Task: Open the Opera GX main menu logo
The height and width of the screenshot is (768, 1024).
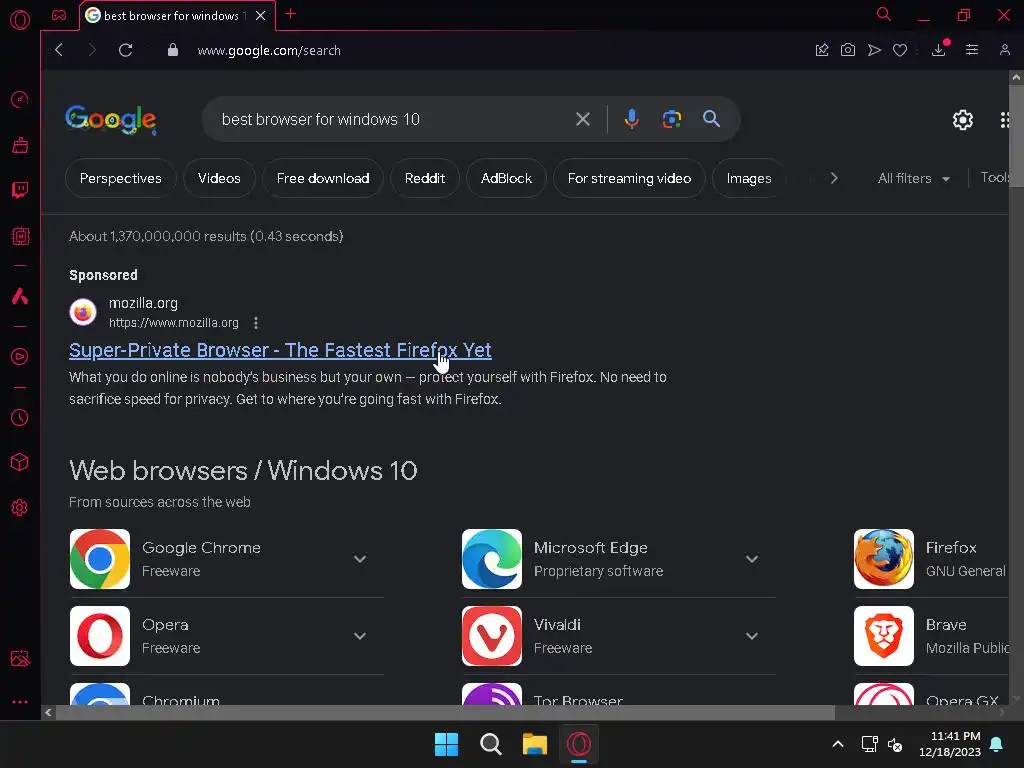Action: (20, 20)
